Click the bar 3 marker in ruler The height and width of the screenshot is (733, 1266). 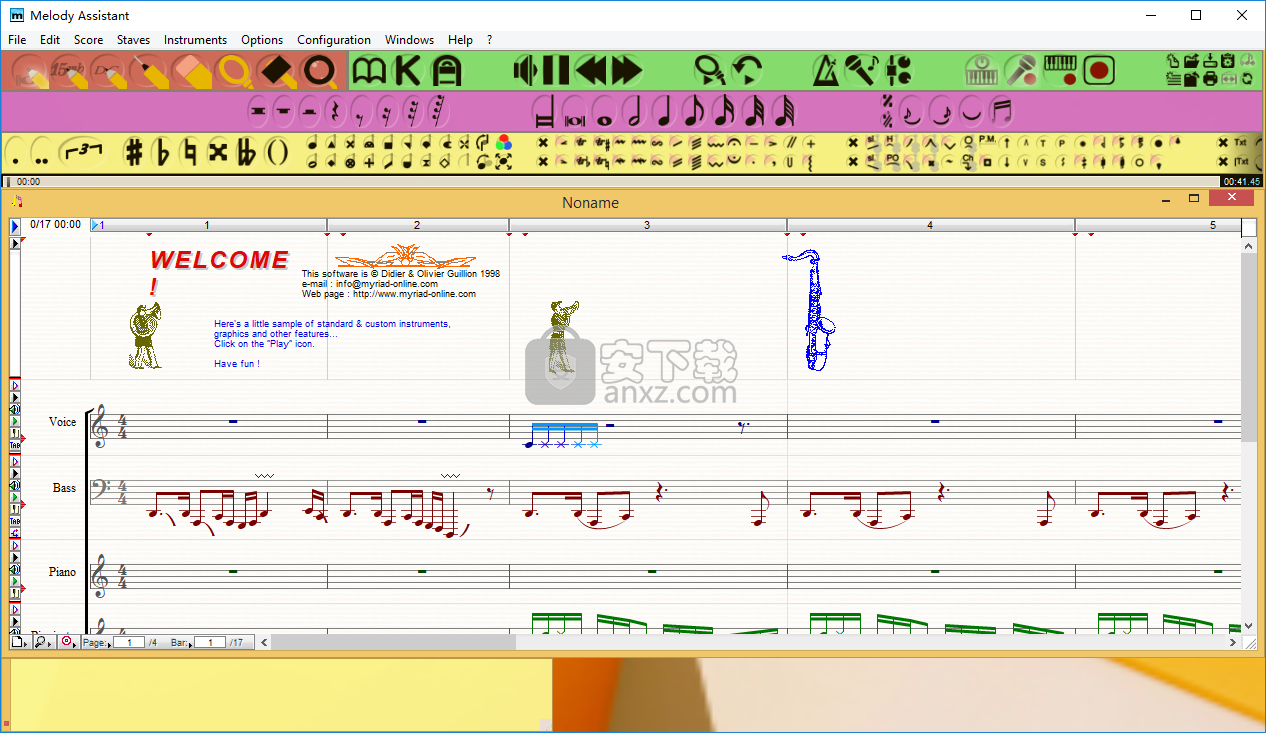click(647, 225)
